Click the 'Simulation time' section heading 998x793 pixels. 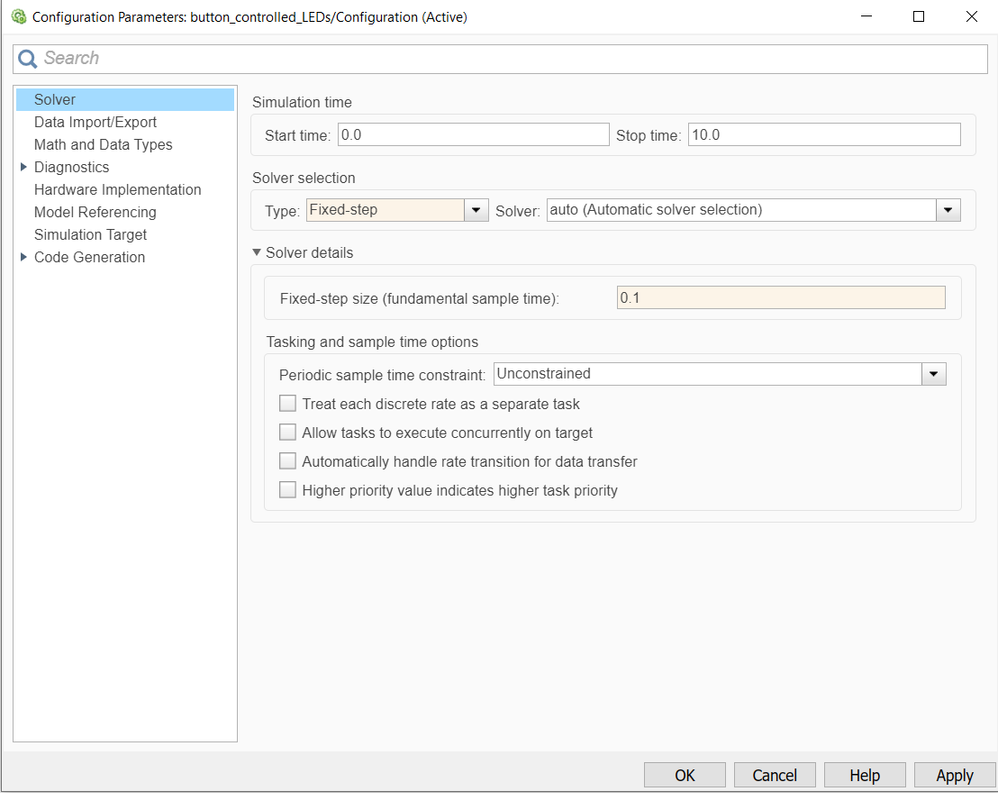click(302, 102)
